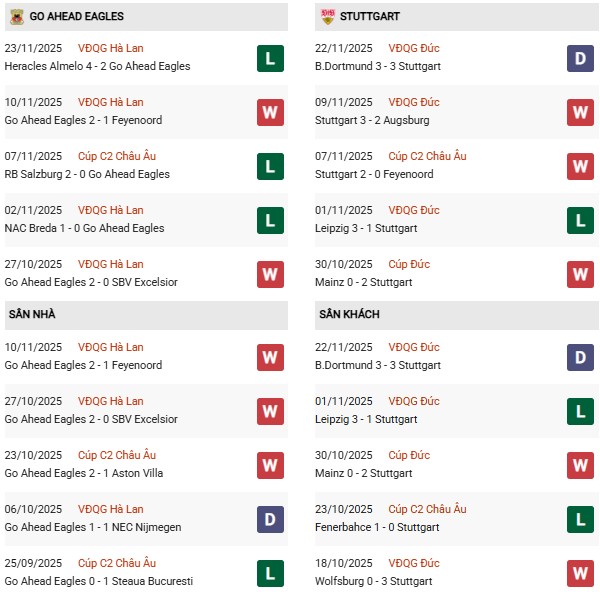Screen dimensions: 600x596
Task: Click the W badge for Wolfsburg vs Stuttgart
Action: 581,573
